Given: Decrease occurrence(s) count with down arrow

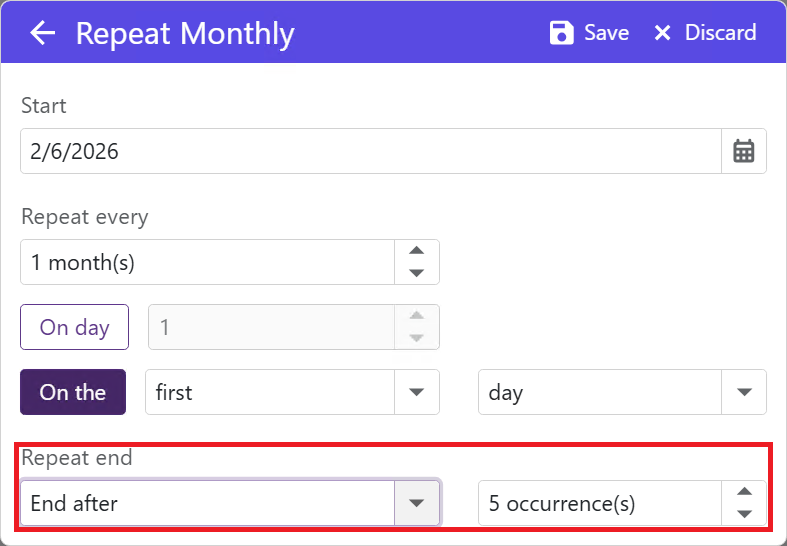Looking at the screenshot, I should [x=744, y=514].
